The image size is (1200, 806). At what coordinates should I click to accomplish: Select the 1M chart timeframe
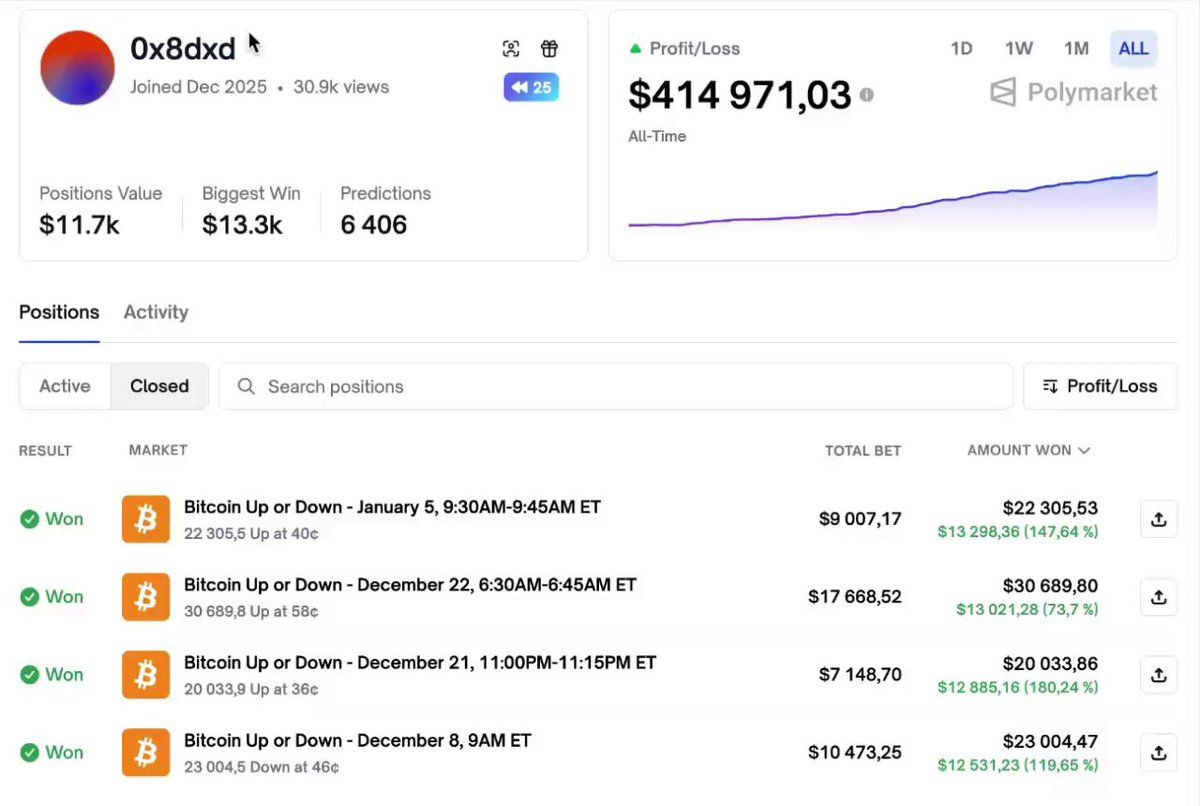pyautogui.click(x=1077, y=48)
